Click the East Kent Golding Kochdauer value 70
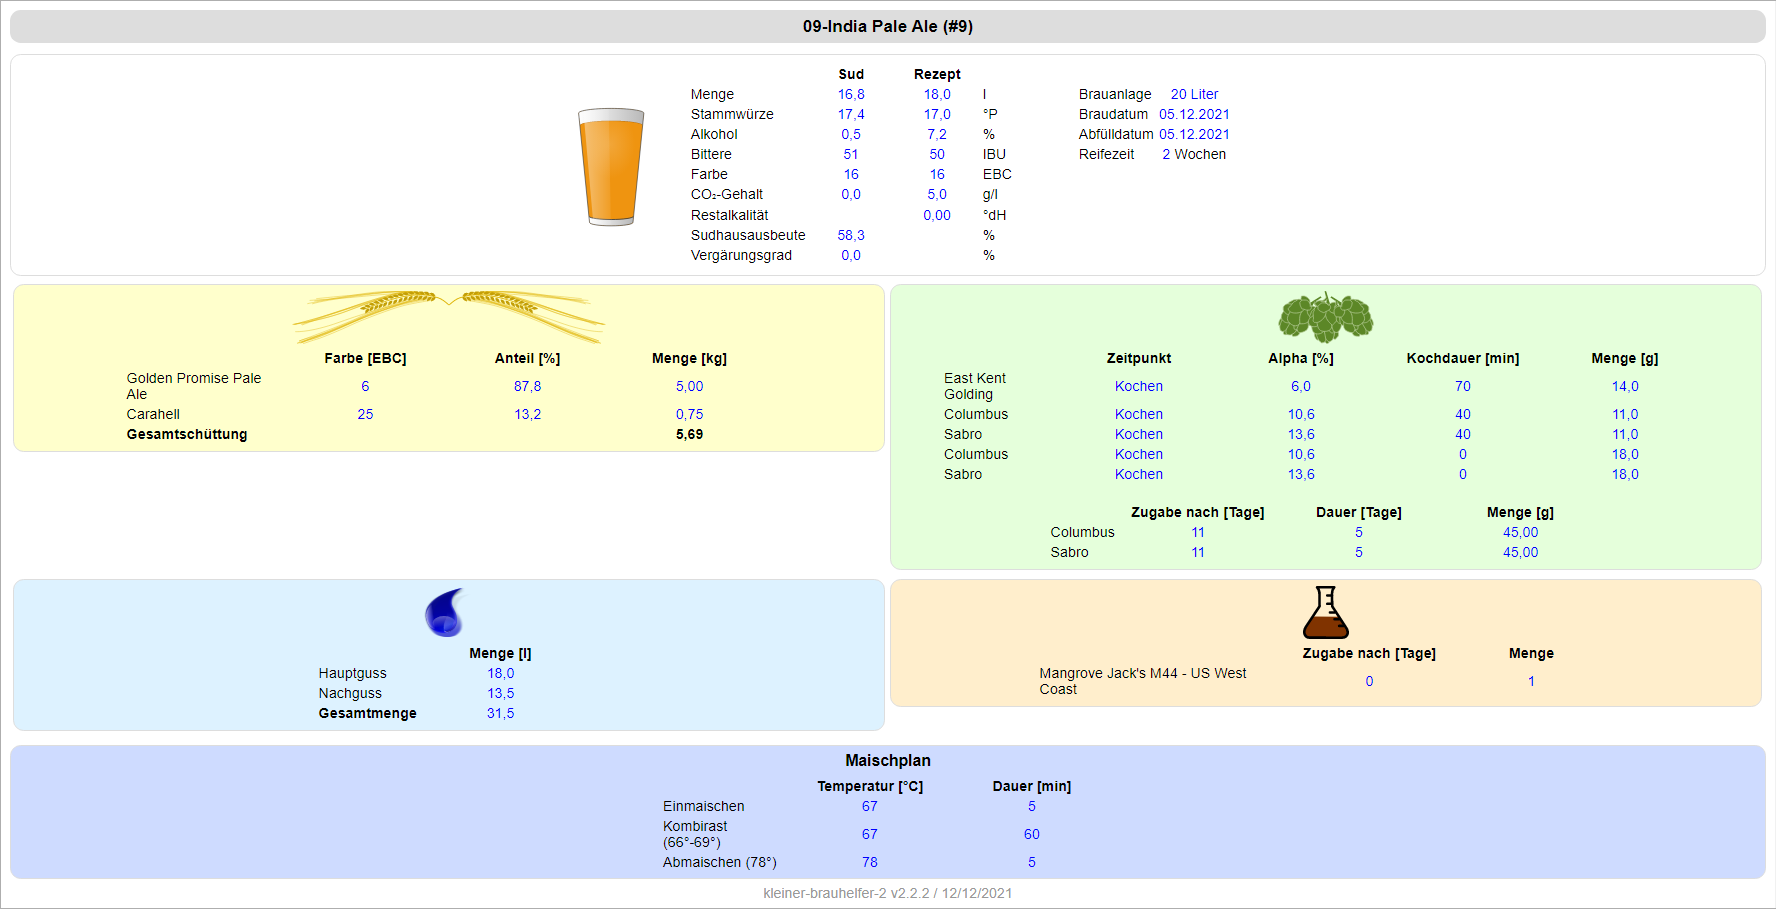The width and height of the screenshot is (1776, 909). (1462, 386)
